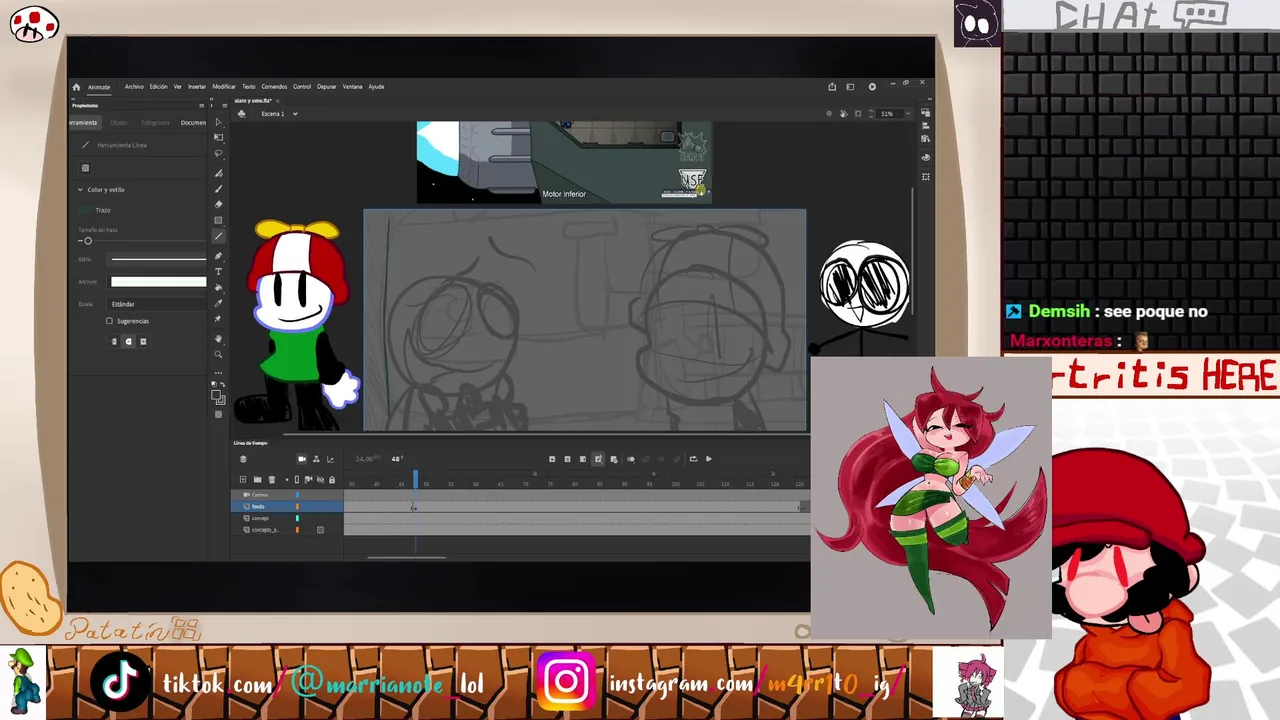Screen dimensions: 1280x720
Task: Open the Propiedades panel options menu
Action: tap(201, 105)
